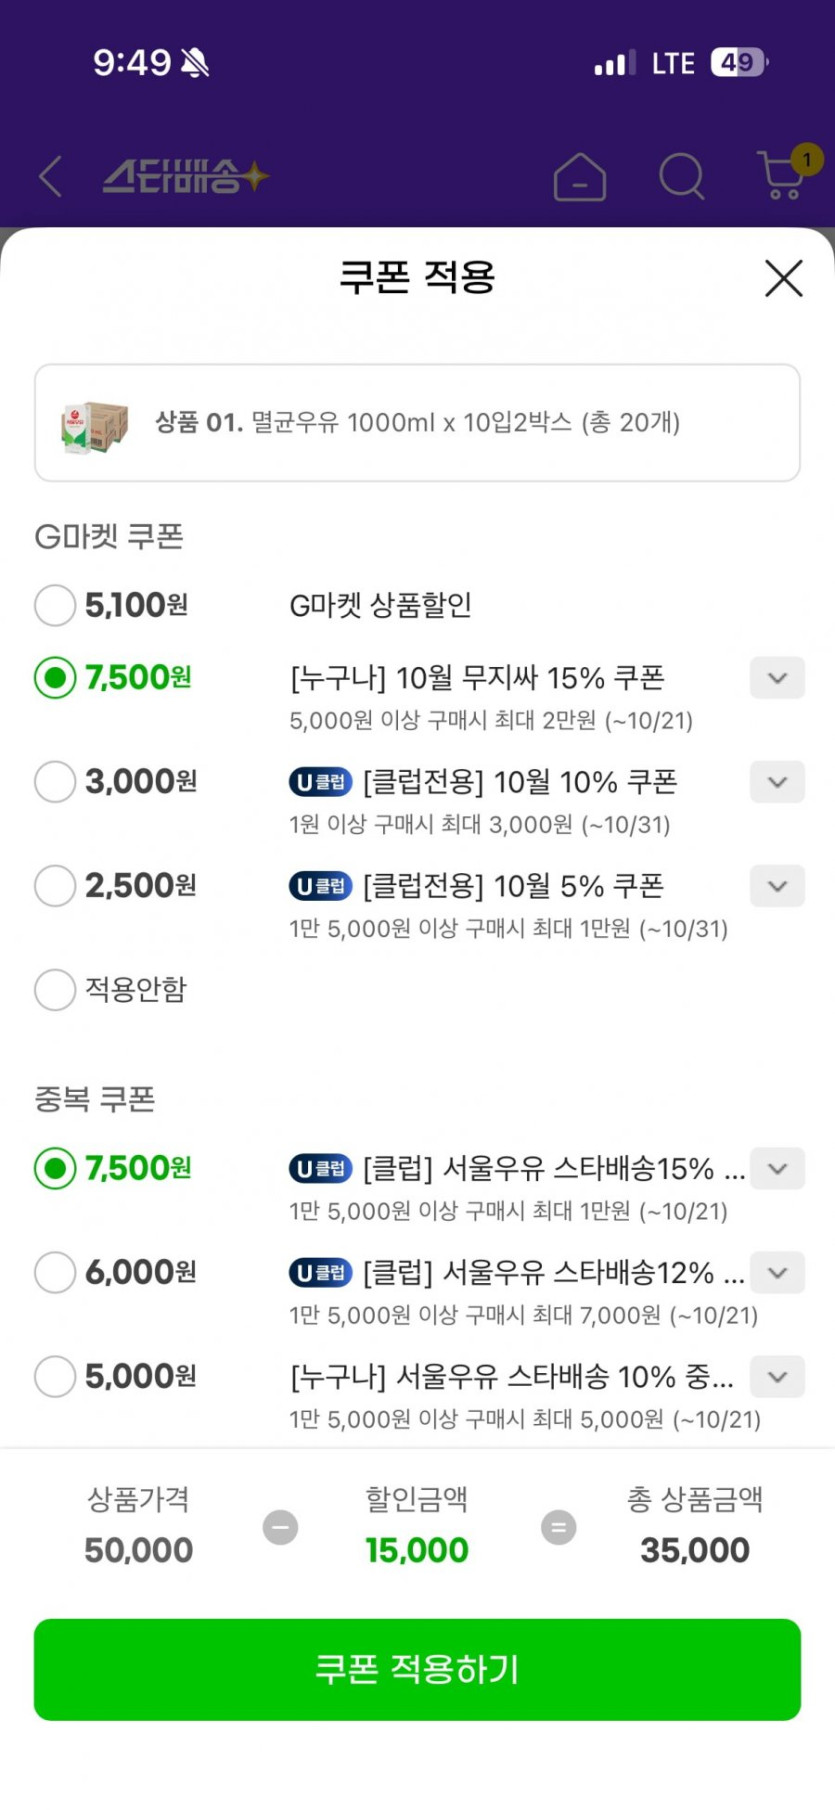The height and width of the screenshot is (1810, 835).
Task: Expand the 서울우유 스타배송 10% coupon details
Action: [777, 1377]
